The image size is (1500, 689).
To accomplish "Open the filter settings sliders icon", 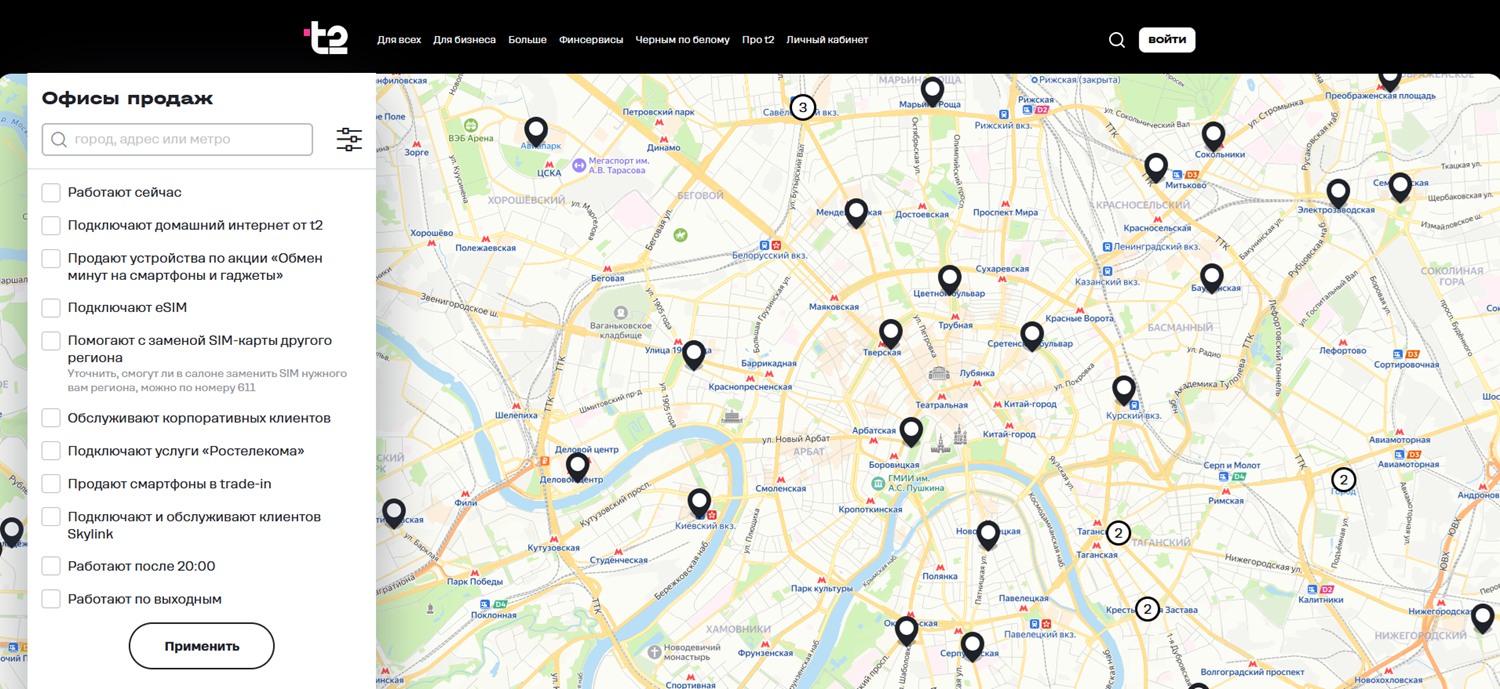I will [x=349, y=139].
